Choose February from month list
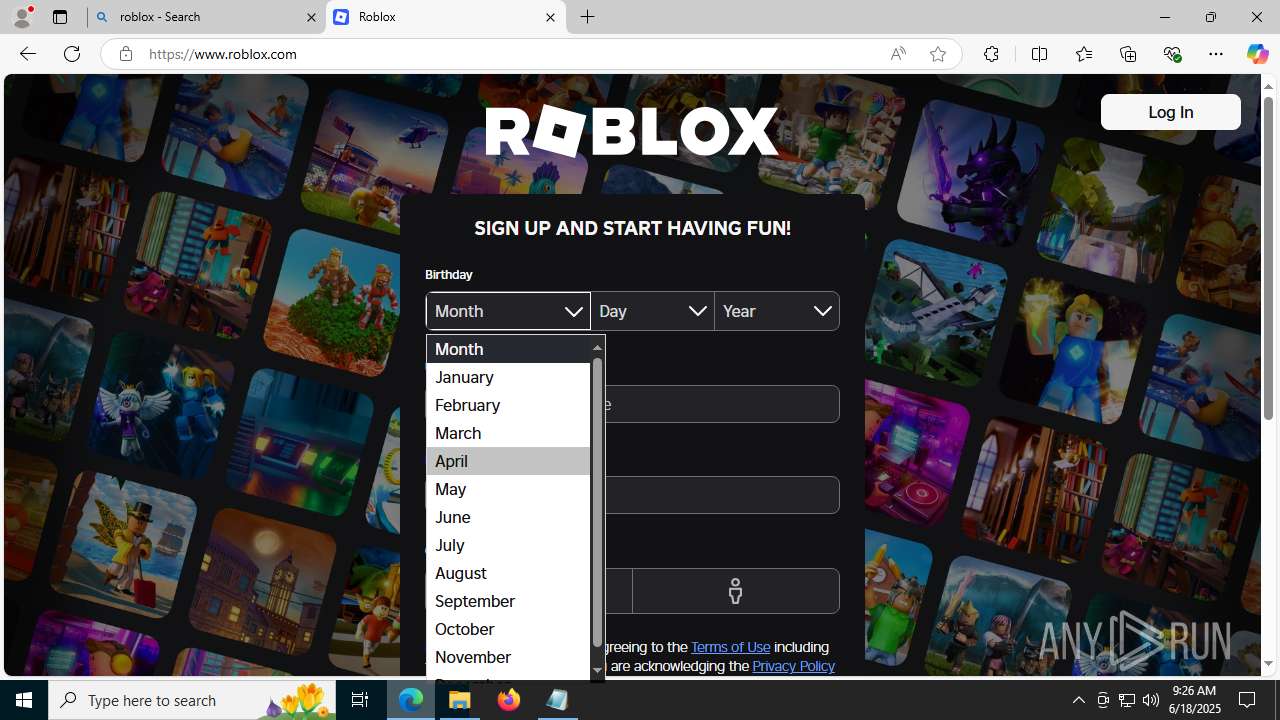 508,405
